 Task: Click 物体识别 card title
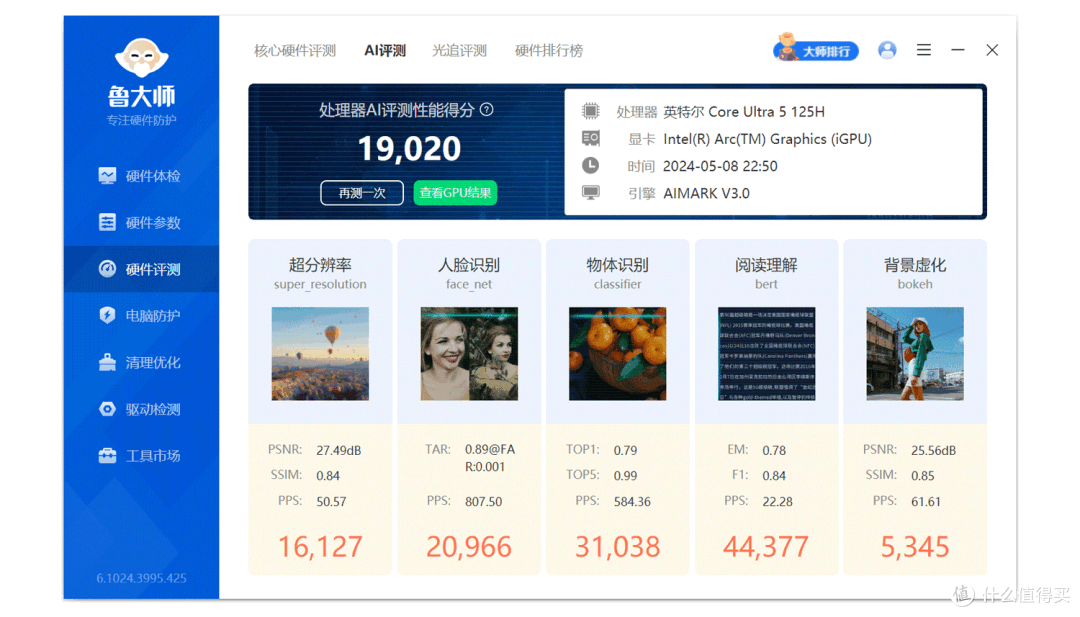(618, 265)
